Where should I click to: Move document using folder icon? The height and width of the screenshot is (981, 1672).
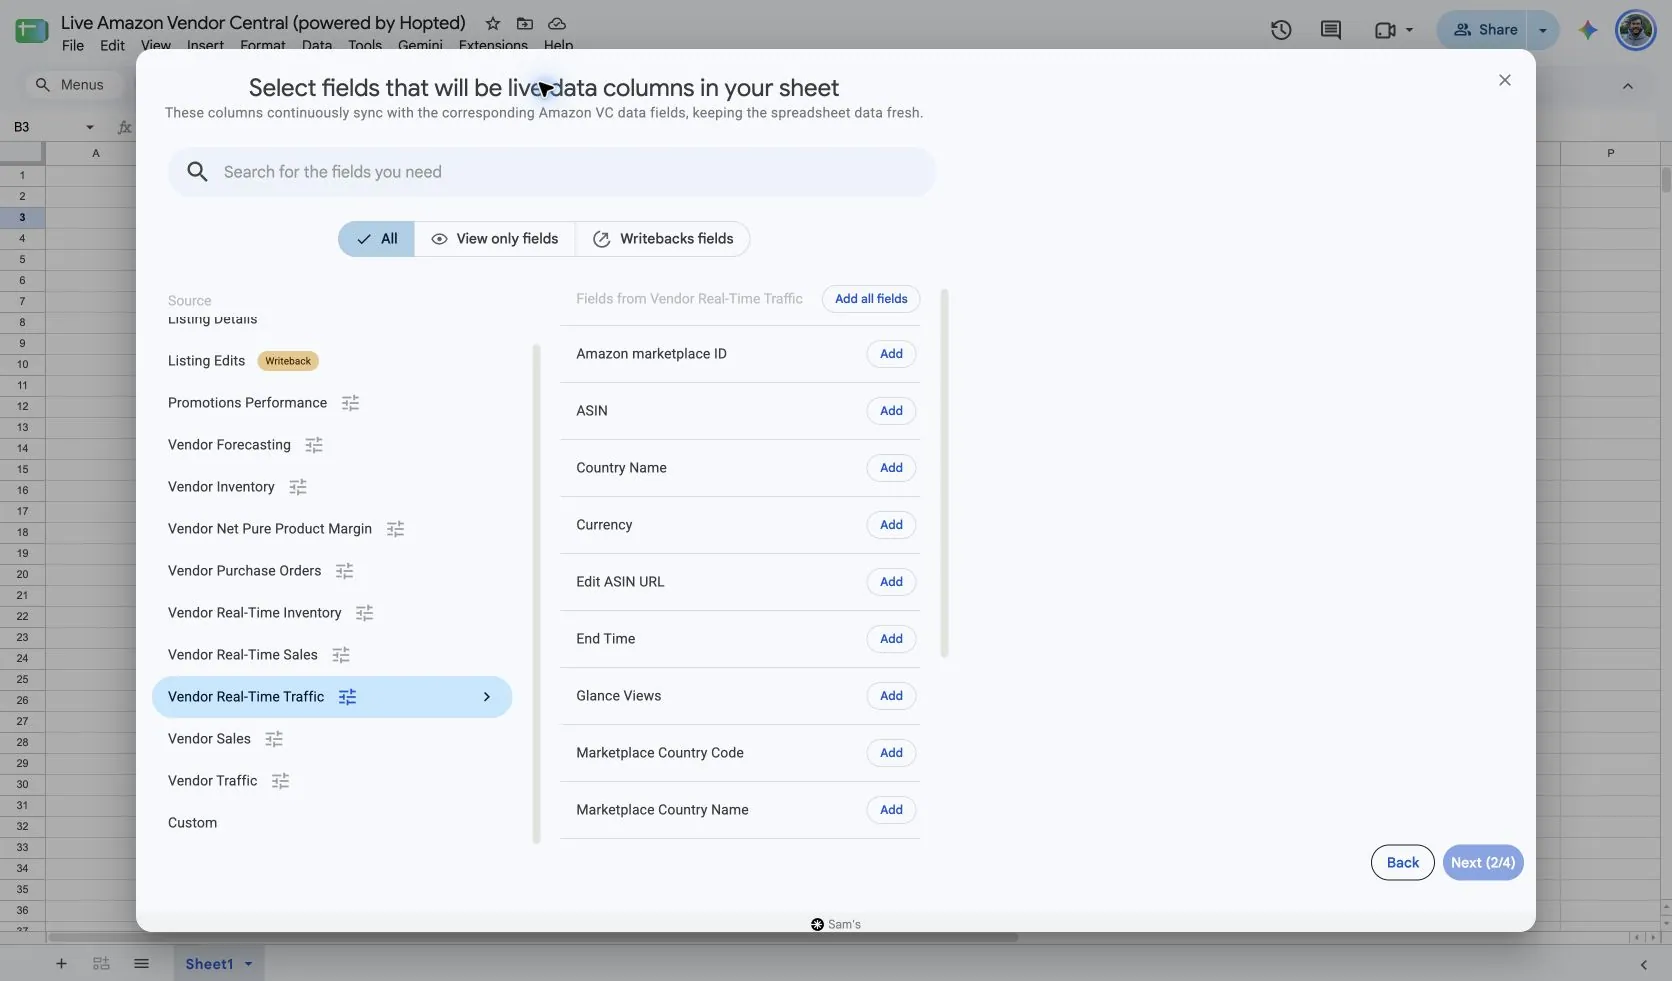click(x=525, y=23)
